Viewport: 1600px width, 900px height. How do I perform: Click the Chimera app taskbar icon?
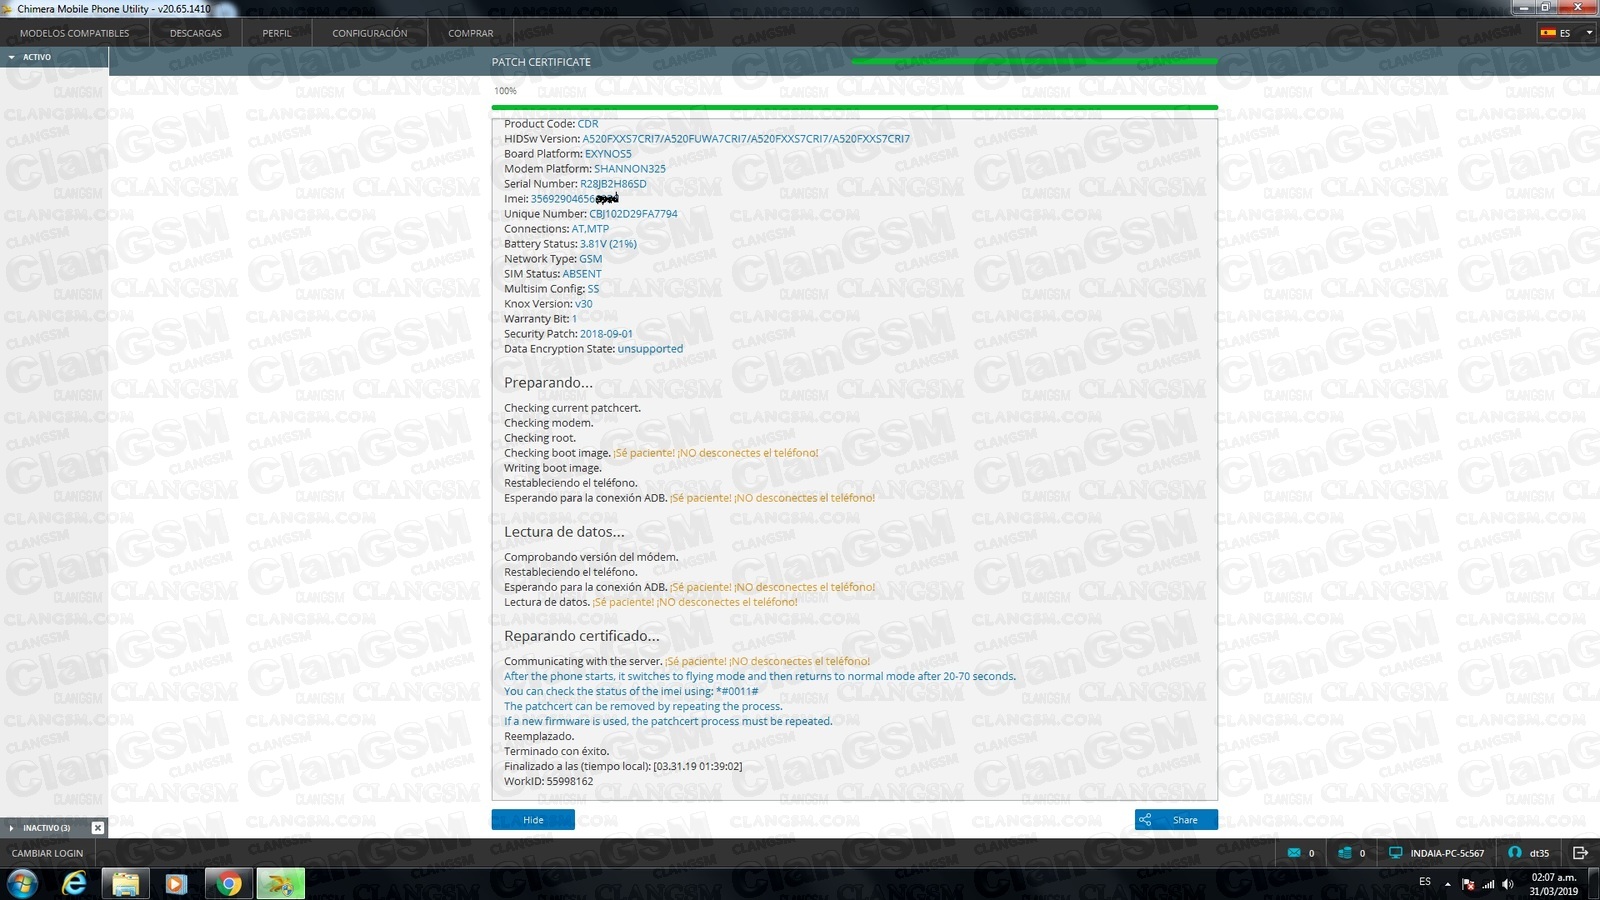click(x=280, y=884)
